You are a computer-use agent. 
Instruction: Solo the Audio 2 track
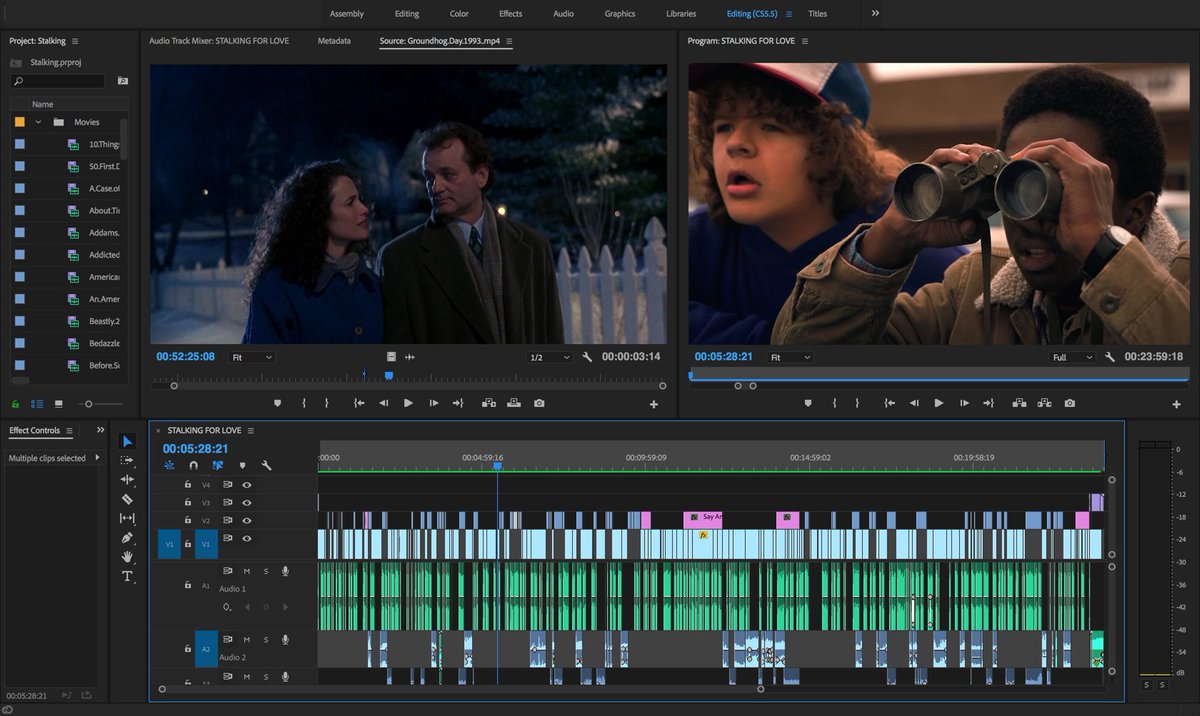266,639
